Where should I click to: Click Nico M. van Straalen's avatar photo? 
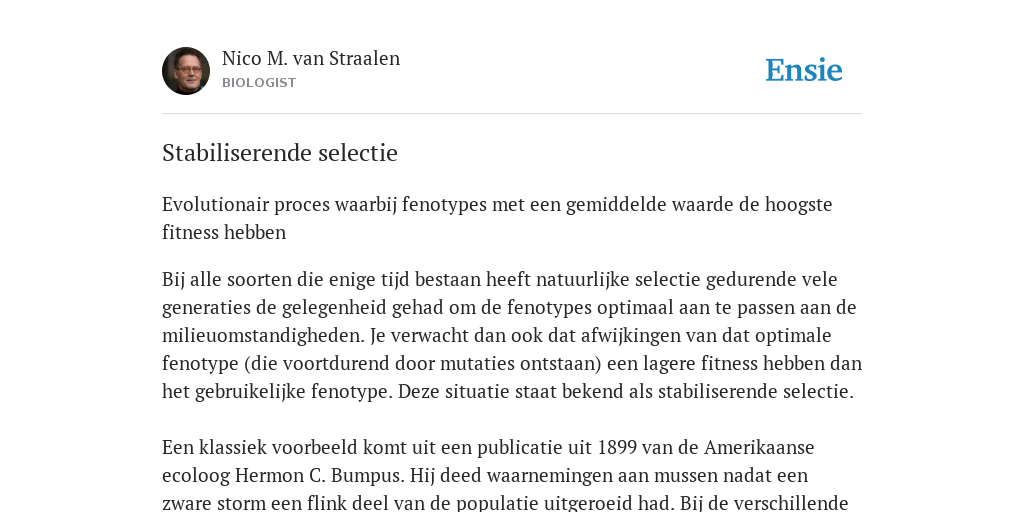[x=186, y=71]
